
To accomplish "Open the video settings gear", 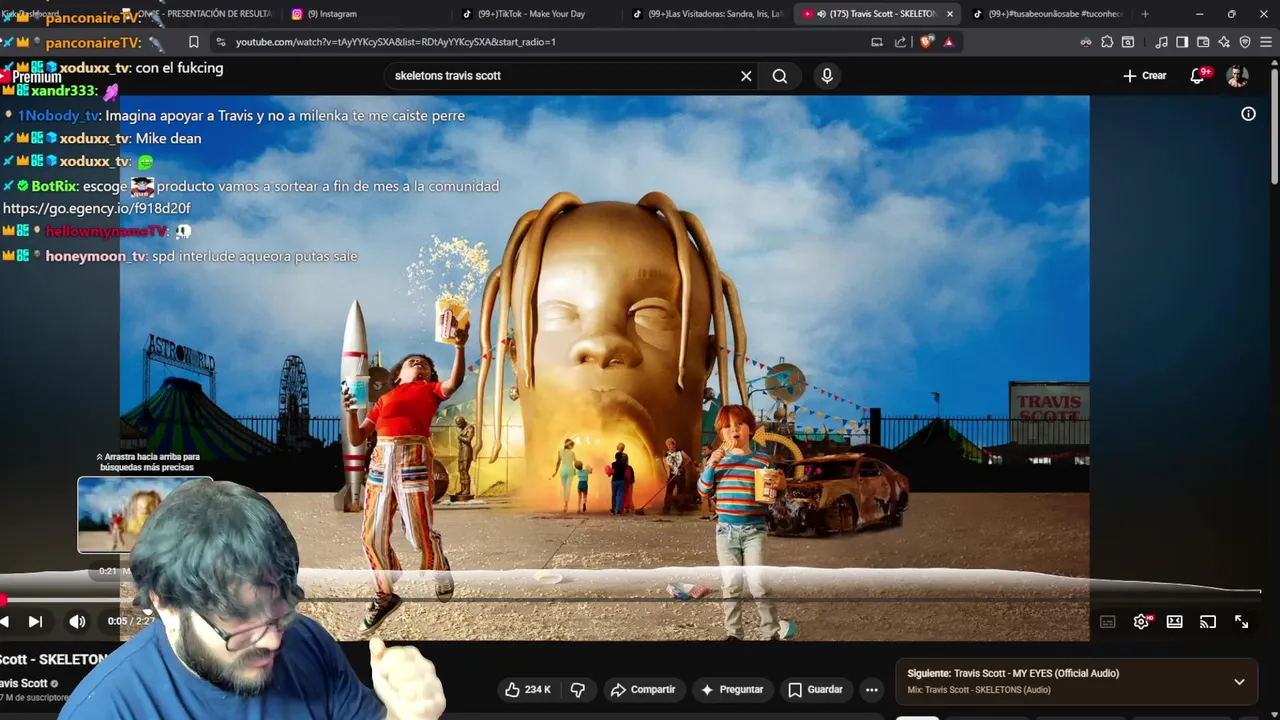I will (x=1141, y=622).
